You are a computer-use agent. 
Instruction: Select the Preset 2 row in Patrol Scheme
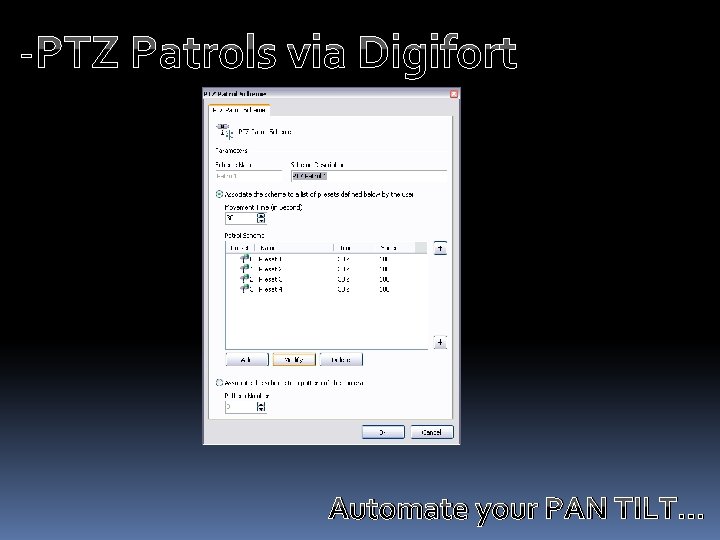(326, 269)
